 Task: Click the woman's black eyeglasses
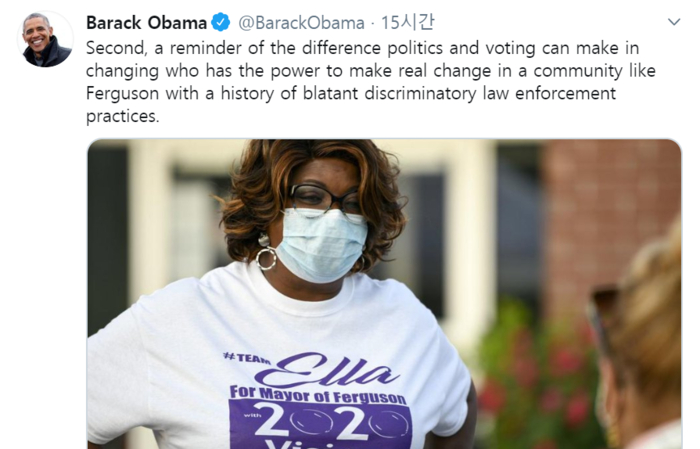click(x=326, y=198)
